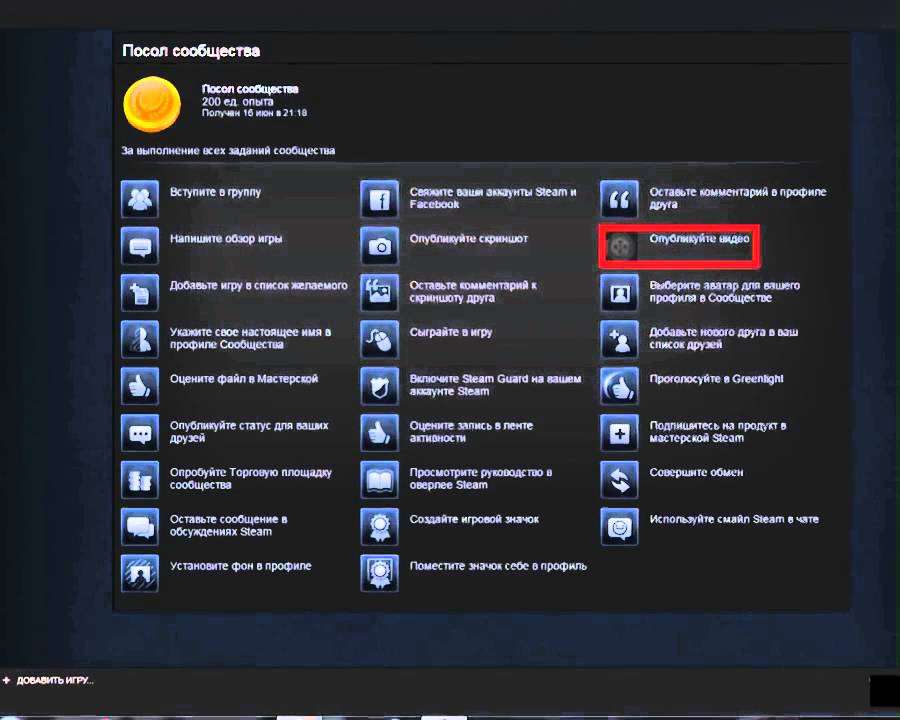The height and width of the screenshot is (720, 900).
Task: Click the real name task icon
Action: click(139, 339)
